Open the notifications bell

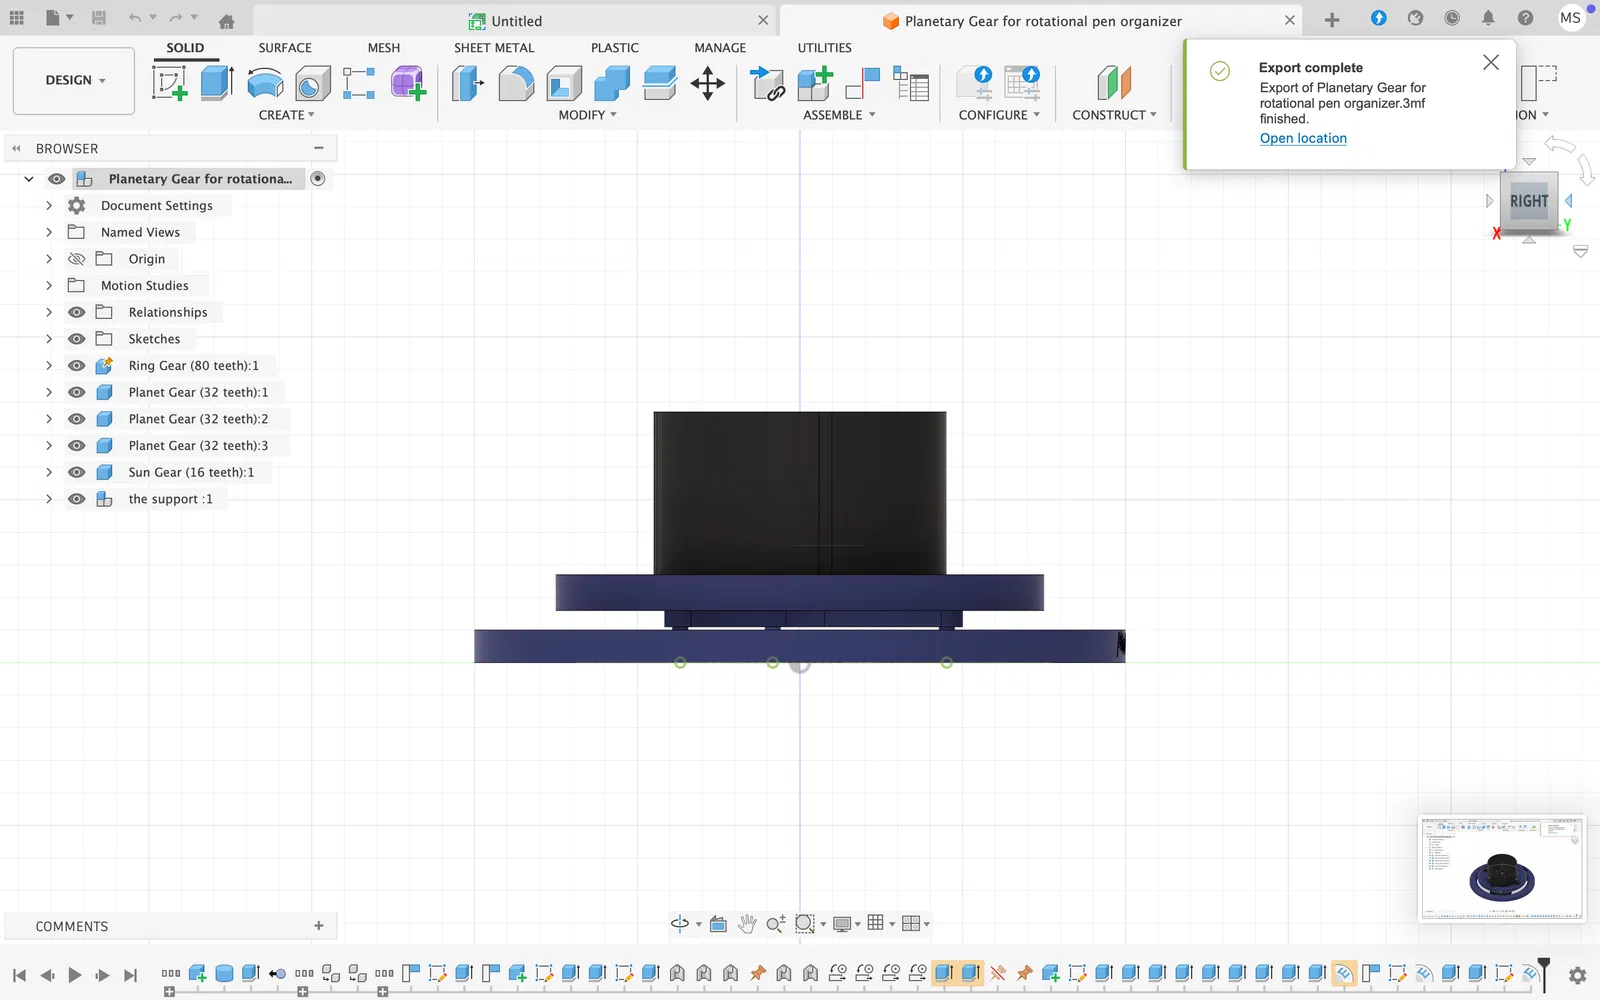[x=1488, y=18]
